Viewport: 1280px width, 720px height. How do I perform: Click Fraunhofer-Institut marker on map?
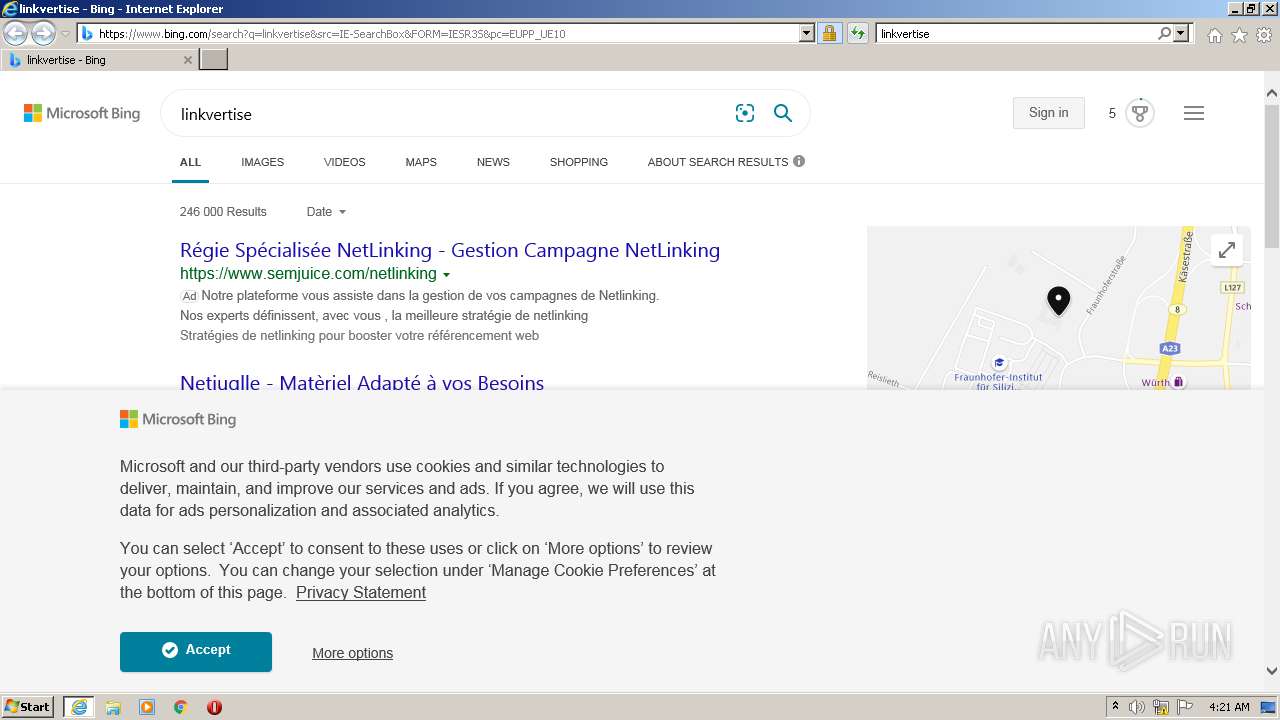[x=998, y=363]
